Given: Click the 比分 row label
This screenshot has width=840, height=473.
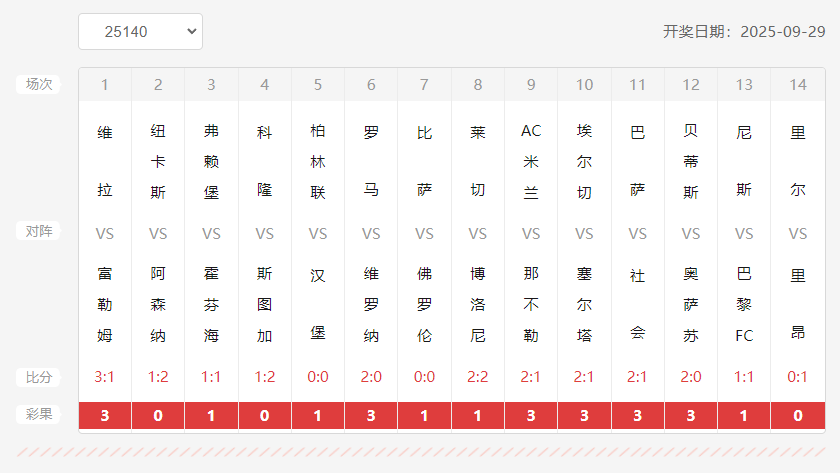Looking at the screenshot, I should coord(38,377).
